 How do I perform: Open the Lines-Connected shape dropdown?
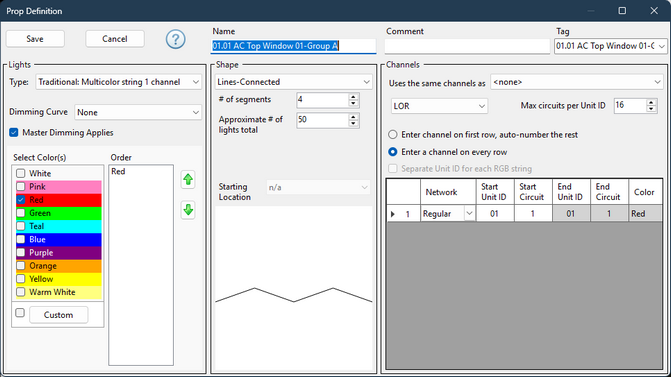294,82
